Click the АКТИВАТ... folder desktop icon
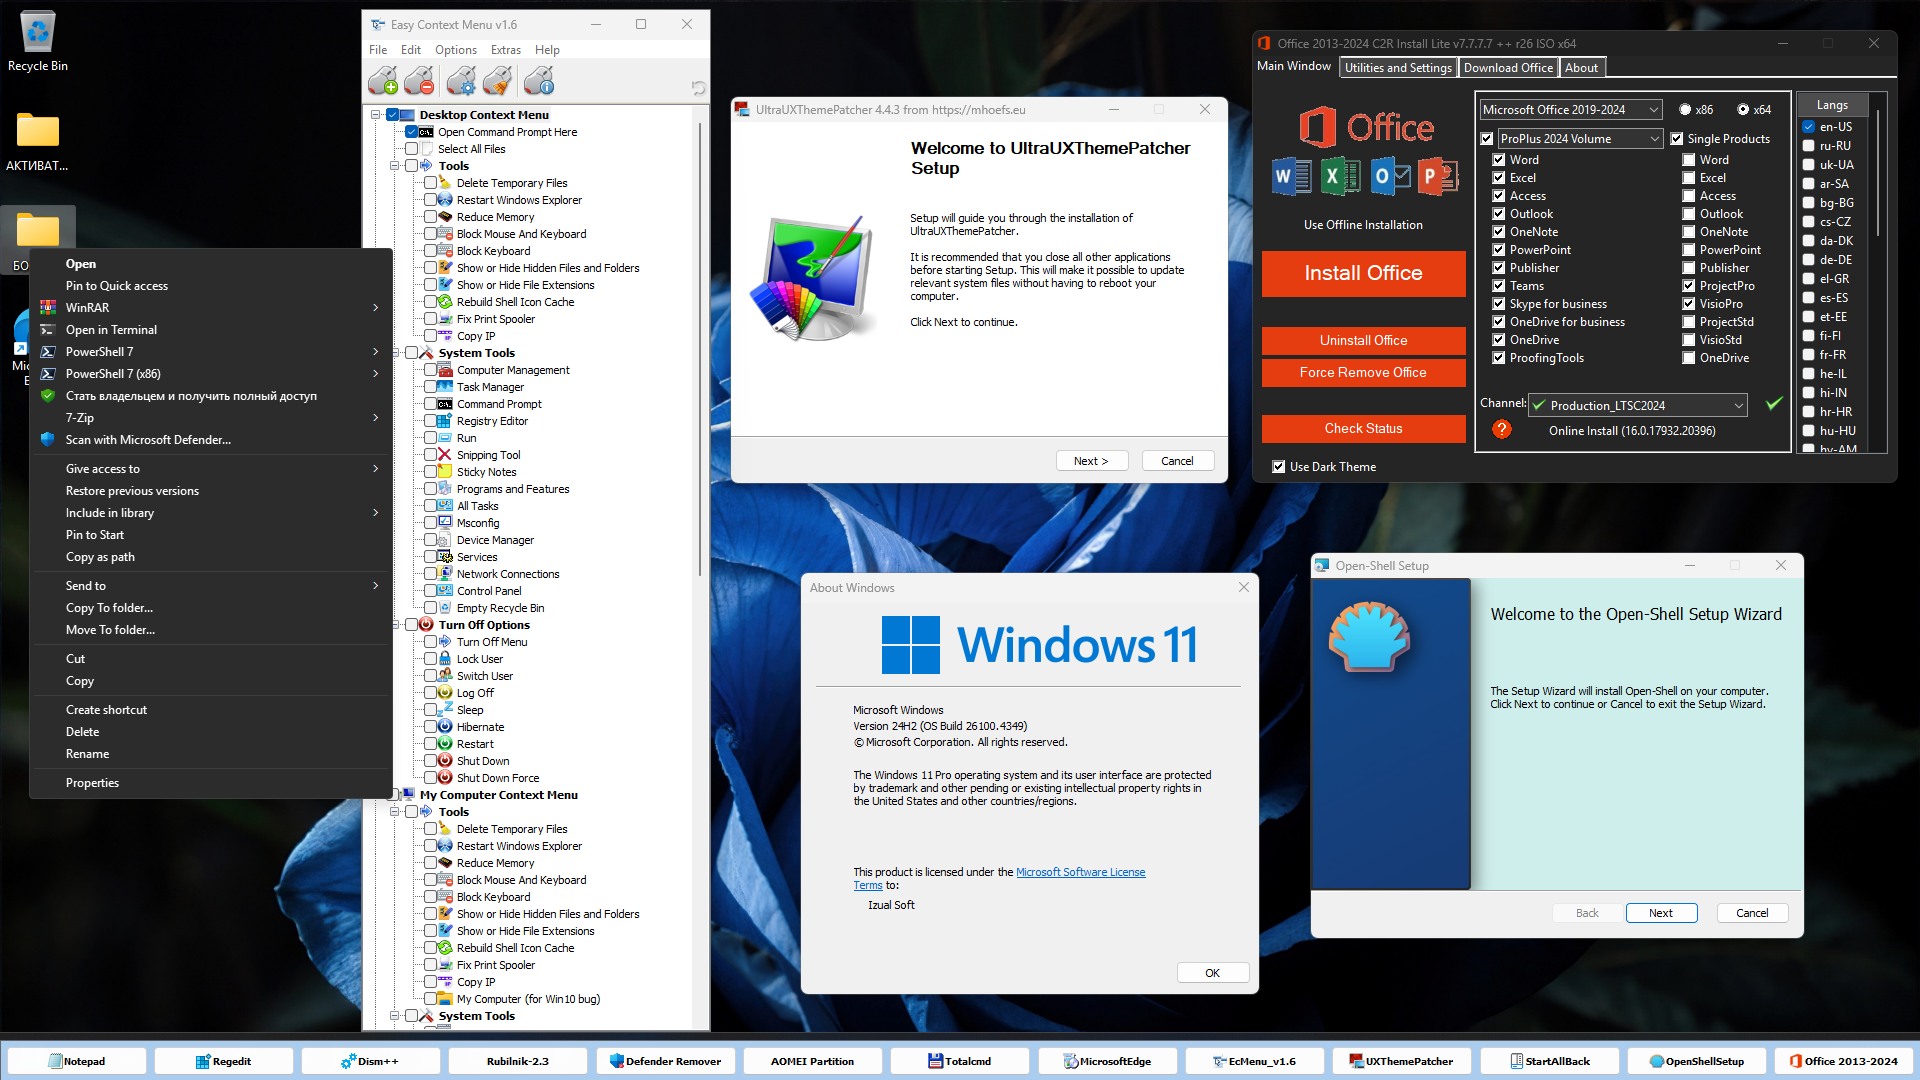The height and width of the screenshot is (1080, 1920). coord(38,140)
